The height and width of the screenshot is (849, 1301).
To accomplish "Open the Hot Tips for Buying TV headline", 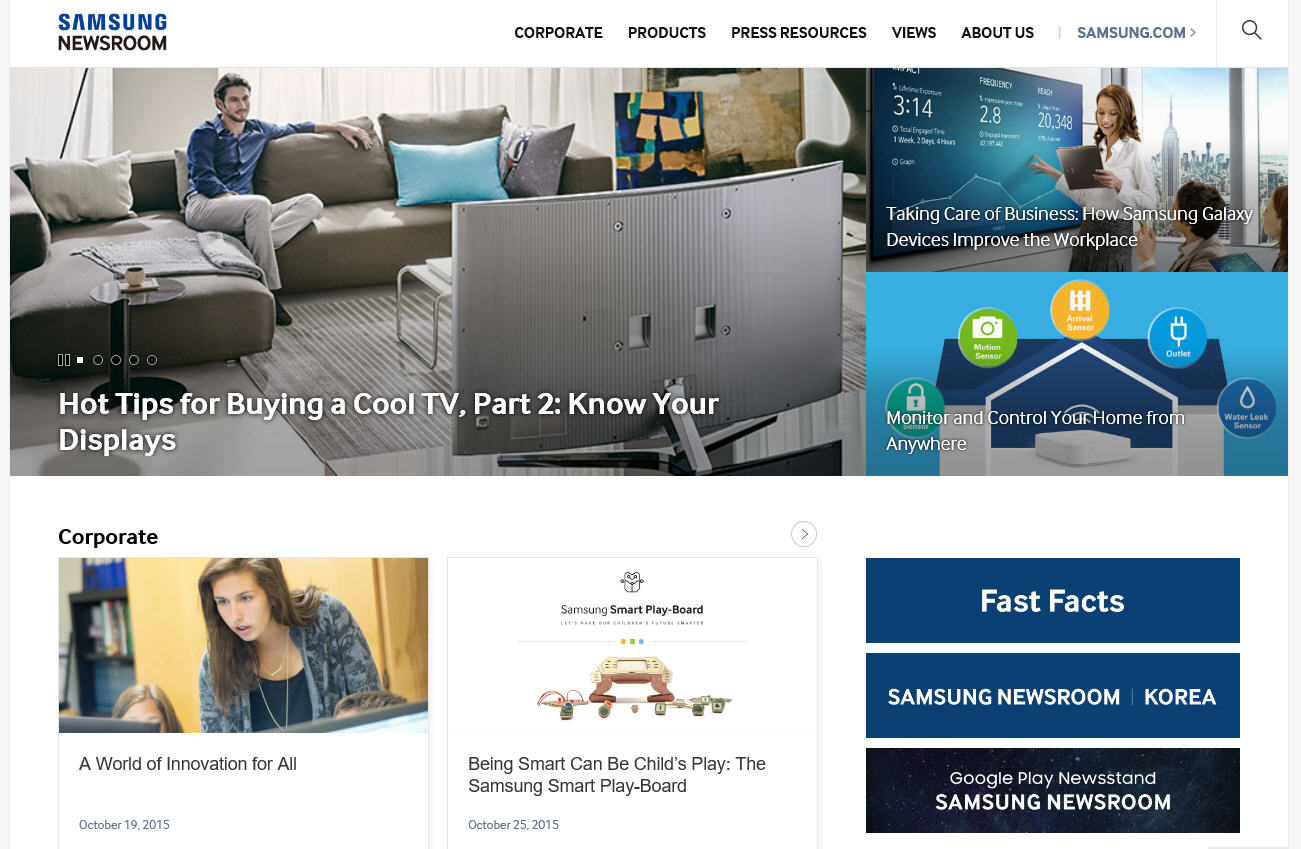I will 388,421.
